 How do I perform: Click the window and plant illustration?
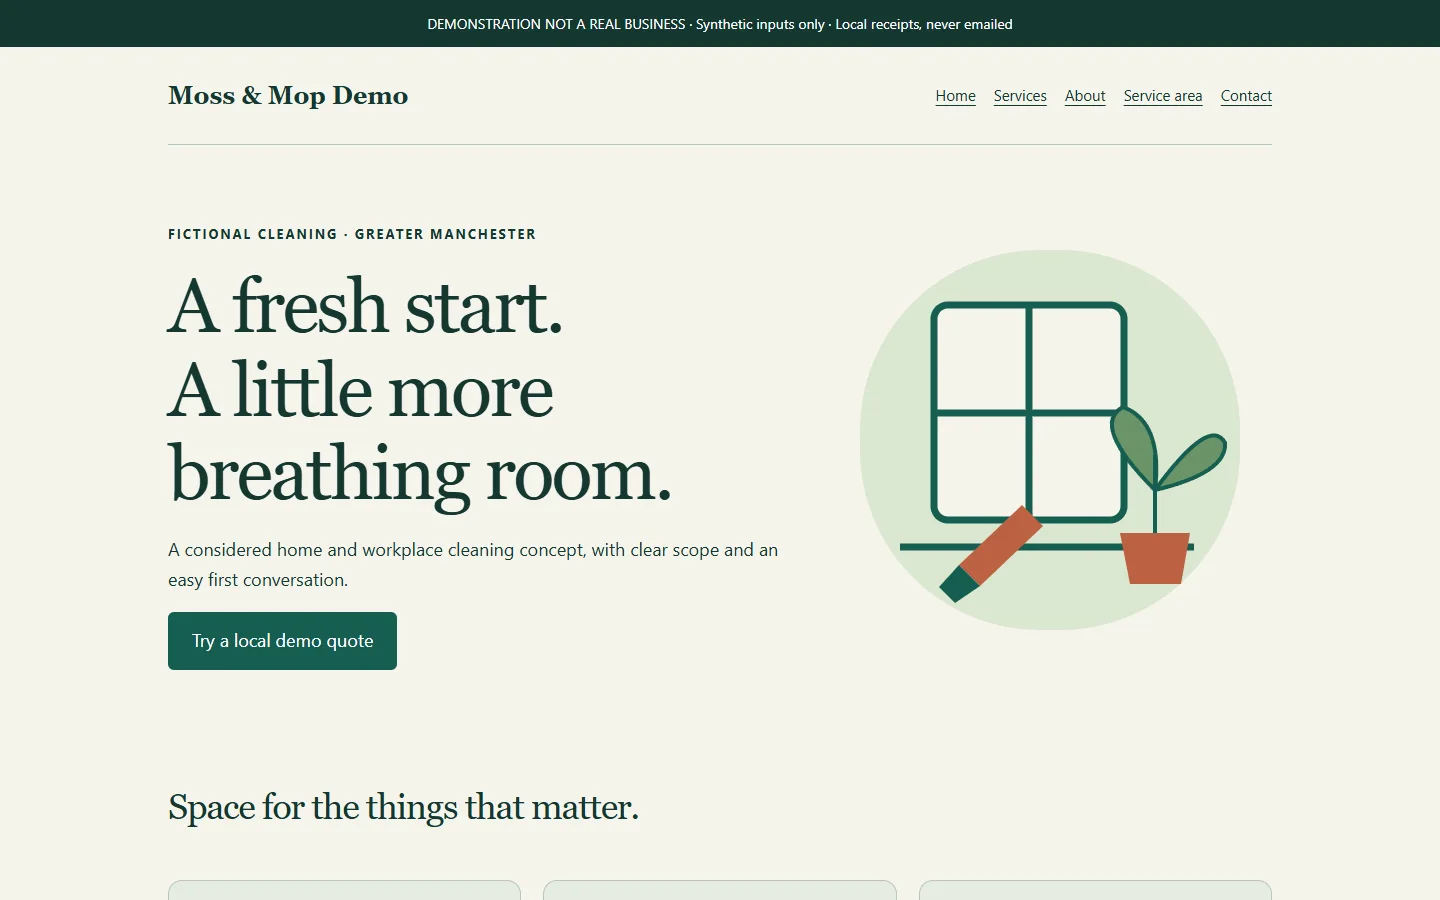click(x=1050, y=440)
